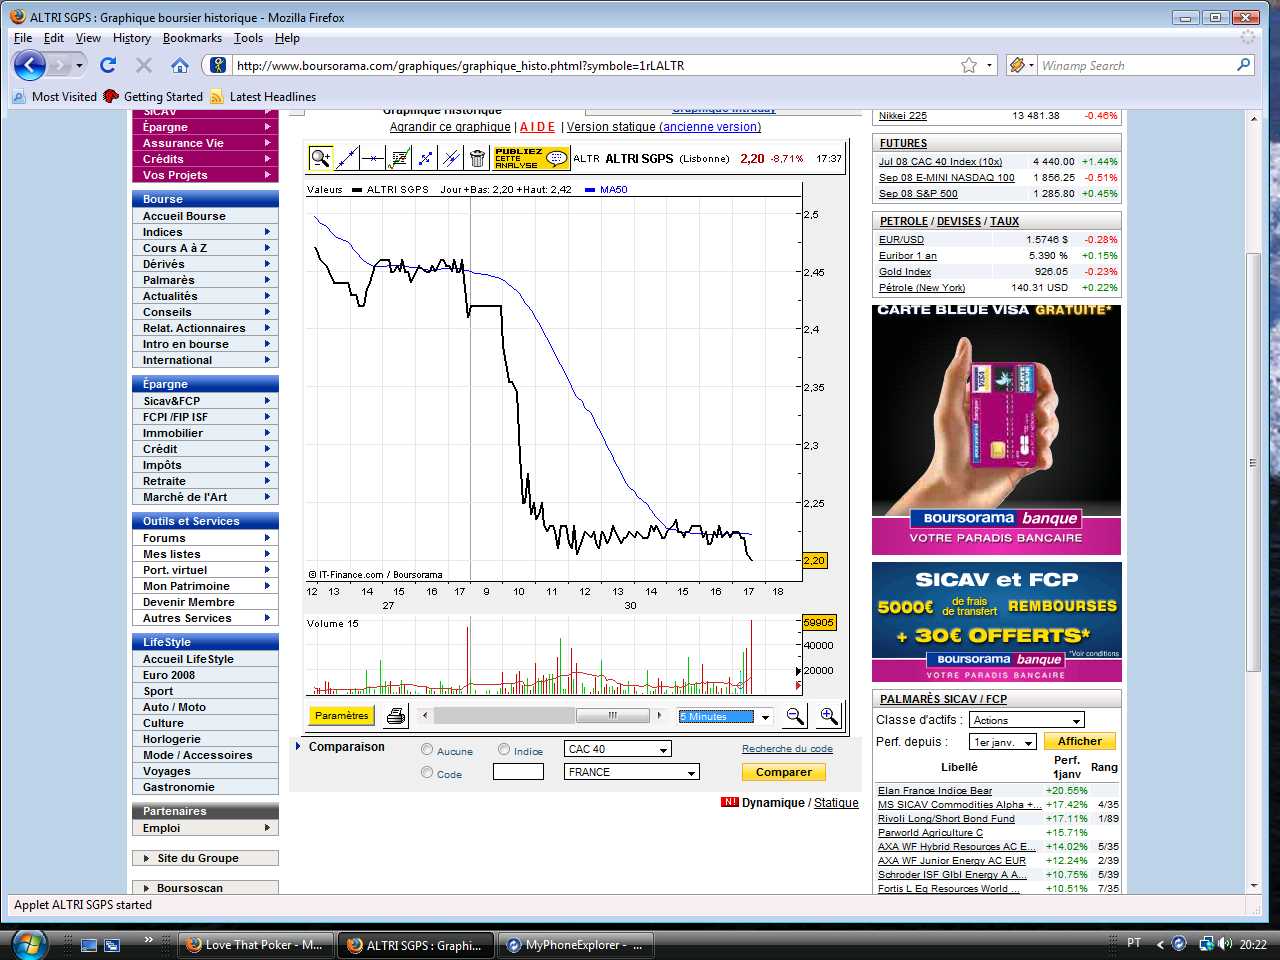This screenshot has height=960, width=1280.
Task: Click the Agrandir ce graphique link
Action: (450, 127)
